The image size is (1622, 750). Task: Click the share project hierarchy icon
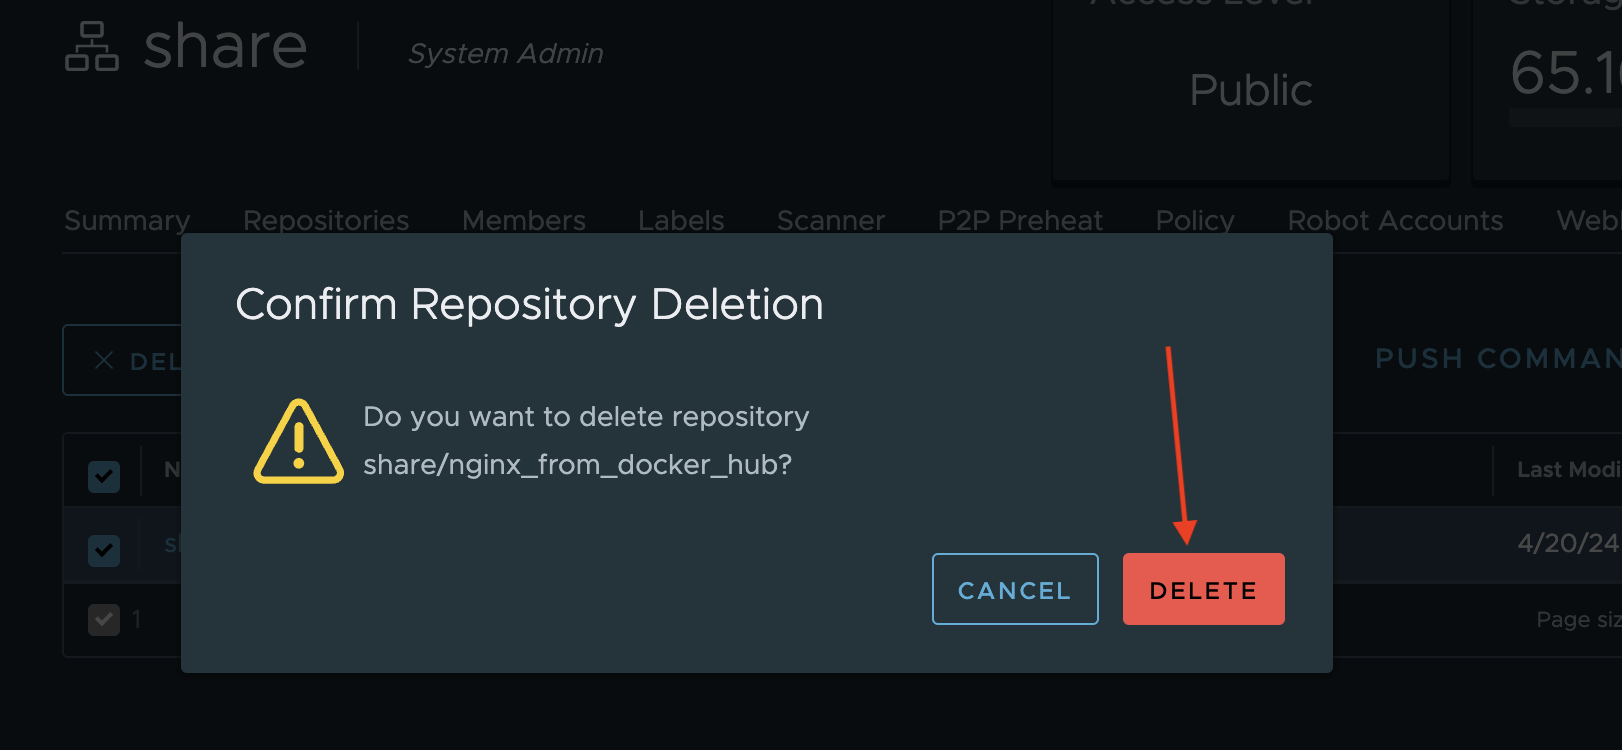click(91, 47)
